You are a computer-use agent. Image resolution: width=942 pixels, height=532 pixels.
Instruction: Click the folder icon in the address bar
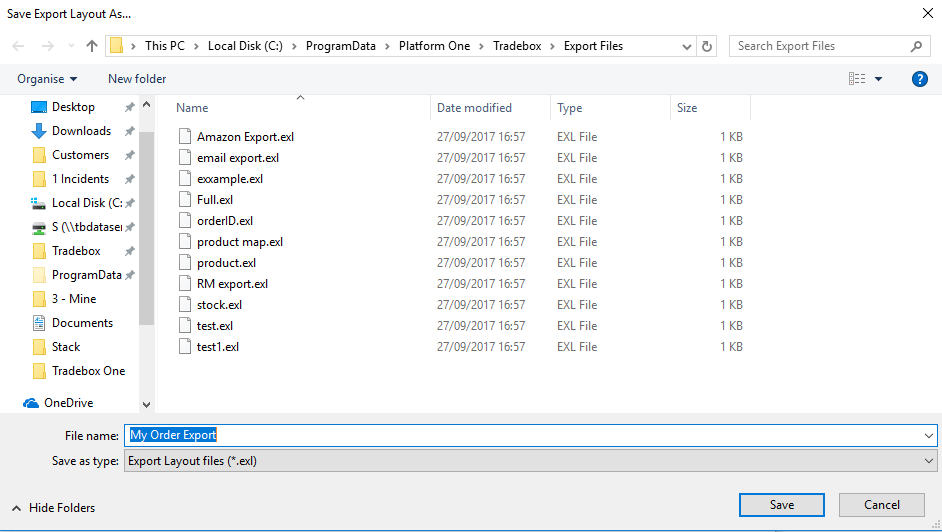117,46
